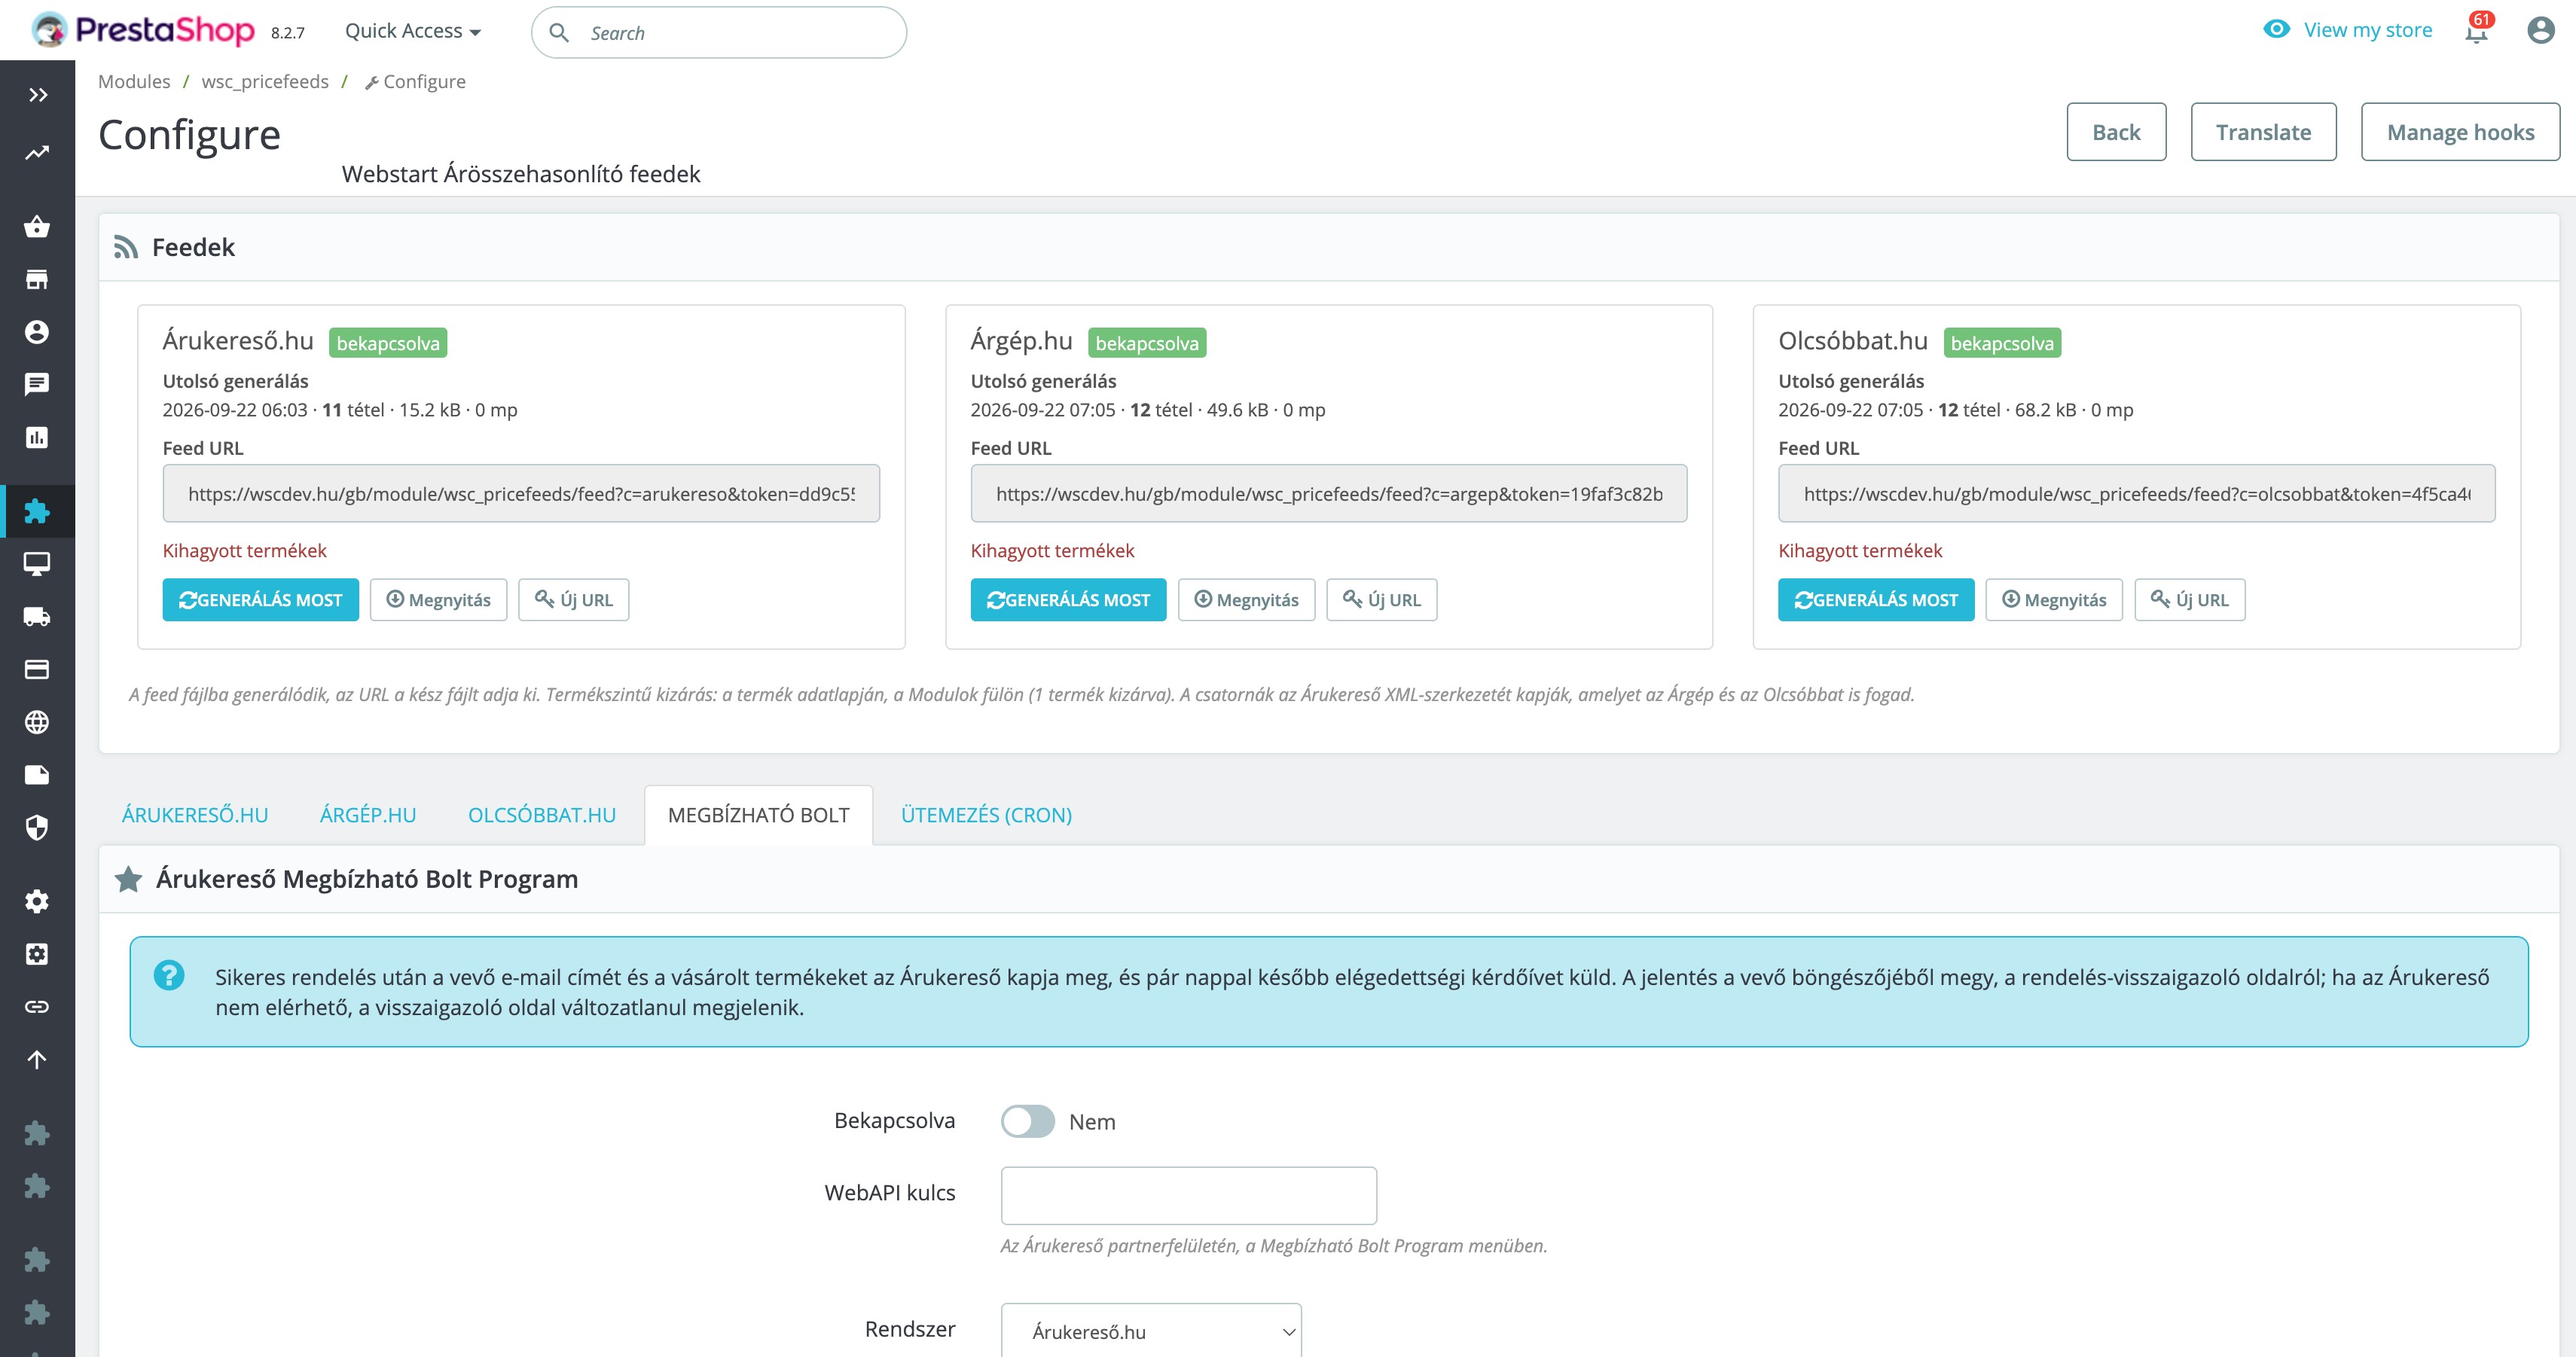Click the Translate button
The width and height of the screenshot is (2576, 1357).
[x=2263, y=132]
